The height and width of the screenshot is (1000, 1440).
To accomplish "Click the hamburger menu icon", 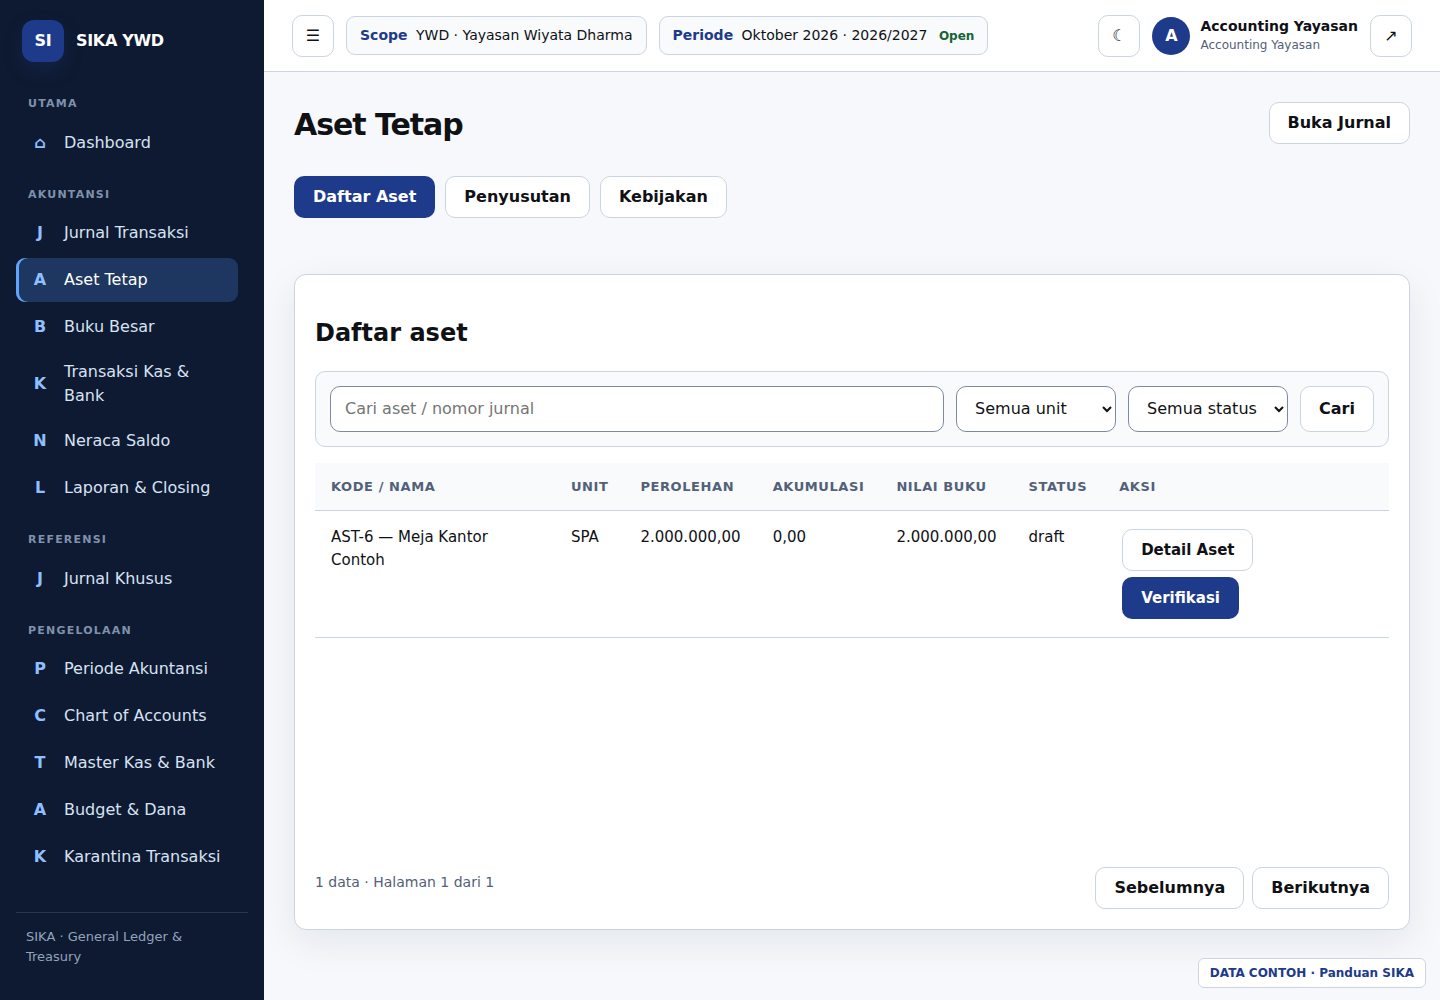I will [x=313, y=36].
